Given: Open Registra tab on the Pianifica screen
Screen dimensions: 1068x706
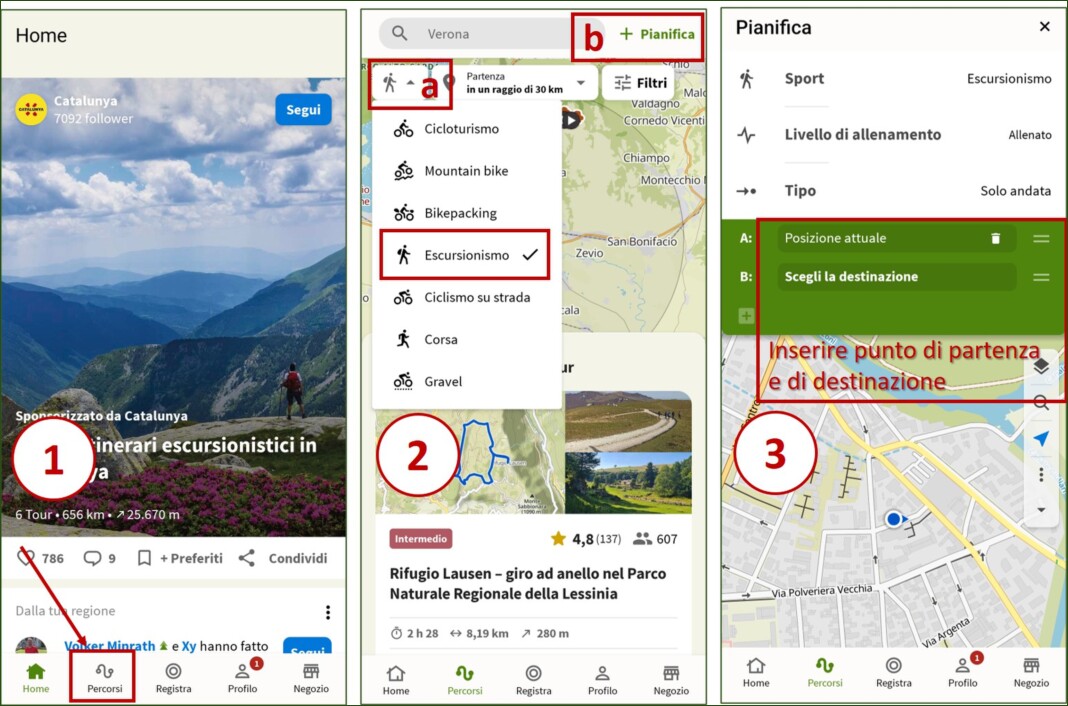Looking at the screenshot, I should tap(894, 673).
